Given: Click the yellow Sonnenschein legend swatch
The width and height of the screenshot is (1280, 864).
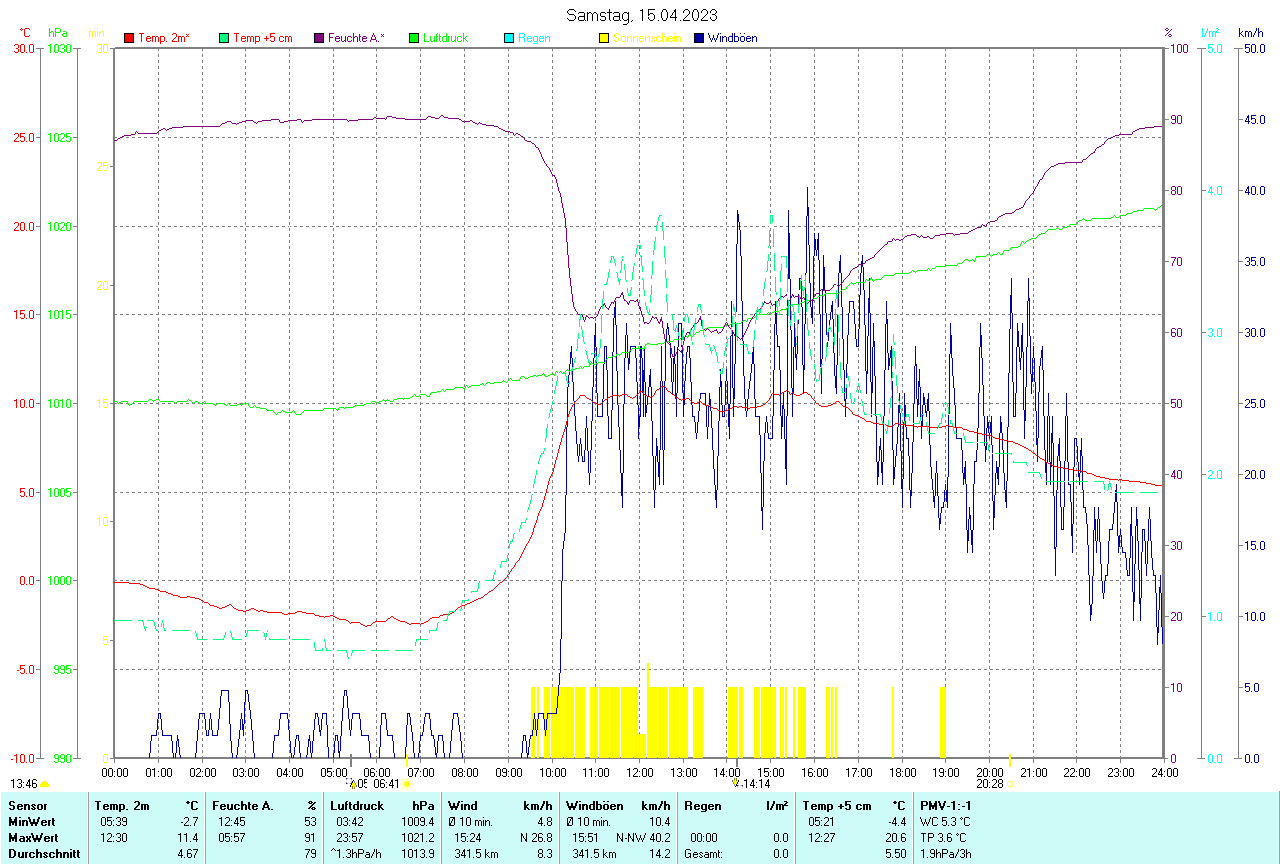Looking at the screenshot, I should [604, 38].
